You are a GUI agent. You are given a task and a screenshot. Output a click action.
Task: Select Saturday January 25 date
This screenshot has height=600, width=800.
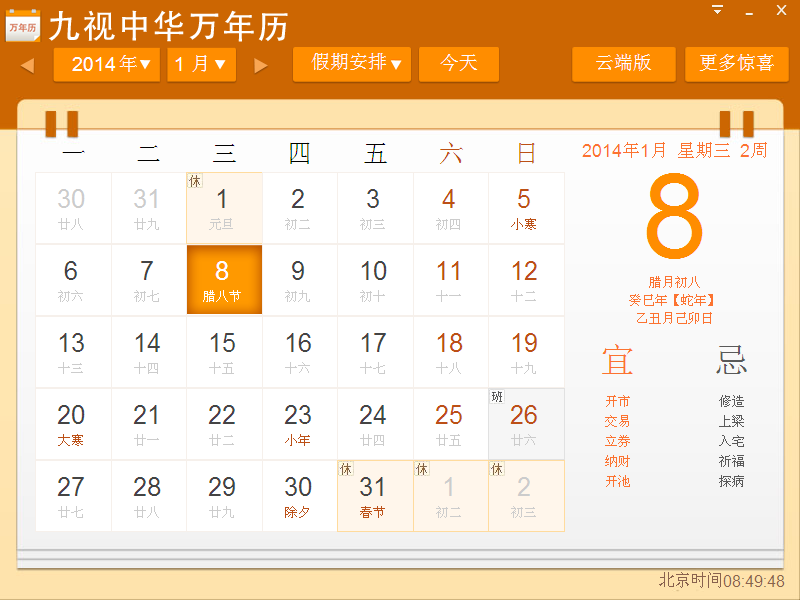[451, 424]
